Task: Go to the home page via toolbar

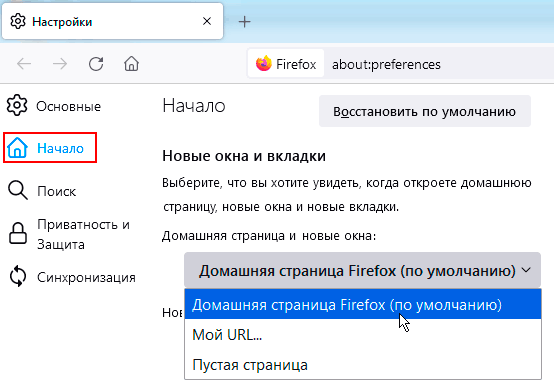Action: coord(131,64)
